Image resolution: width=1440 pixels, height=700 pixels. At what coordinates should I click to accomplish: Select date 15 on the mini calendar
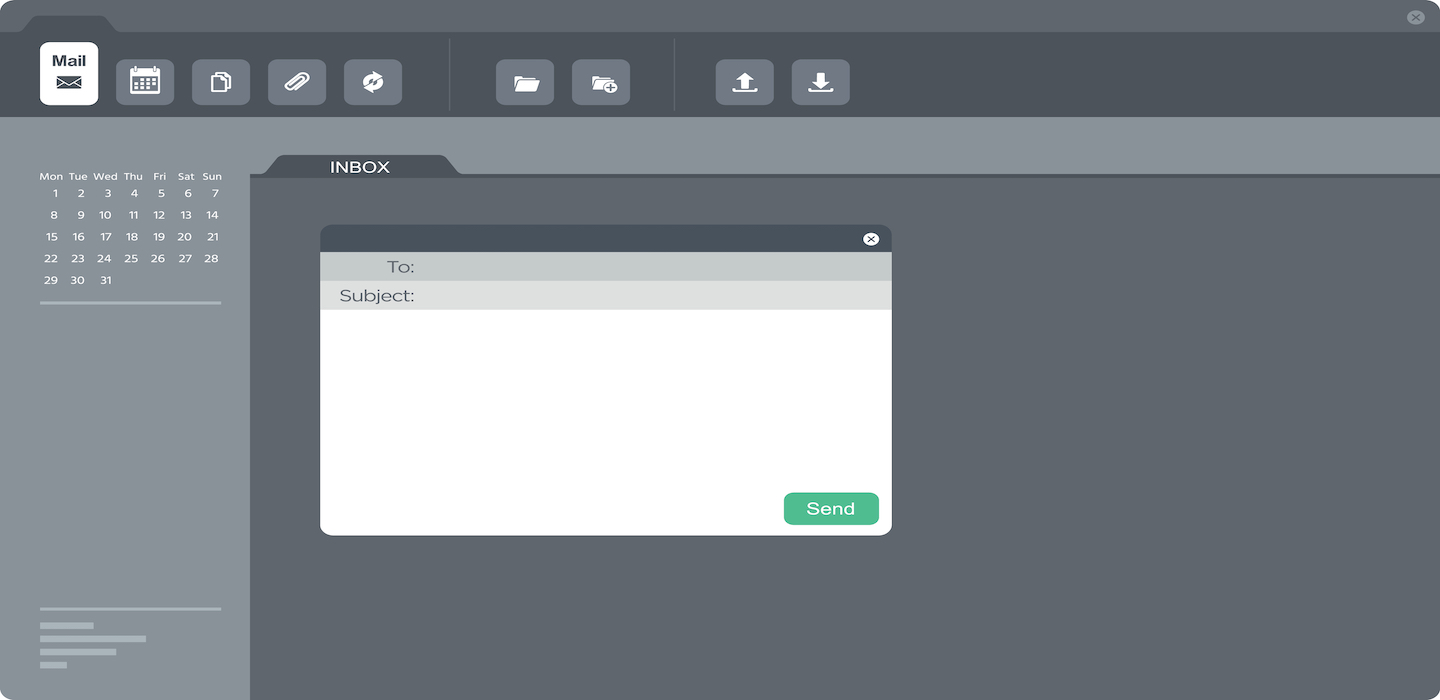click(51, 236)
